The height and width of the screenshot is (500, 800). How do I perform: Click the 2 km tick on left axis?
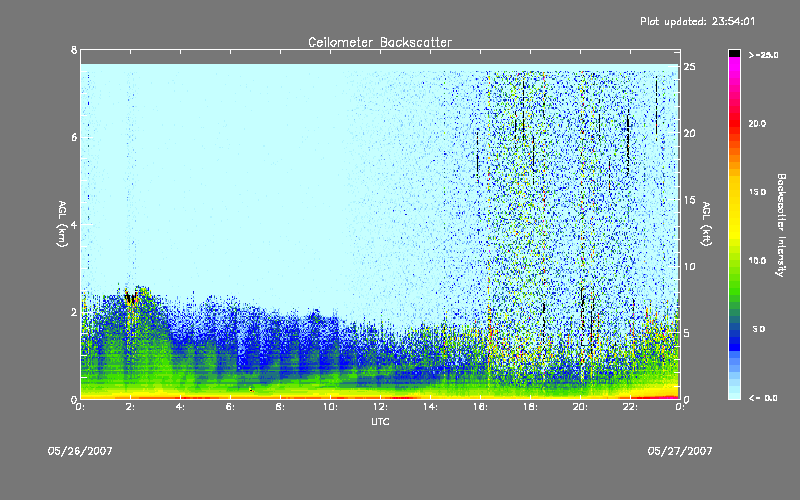tap(74, 312)
